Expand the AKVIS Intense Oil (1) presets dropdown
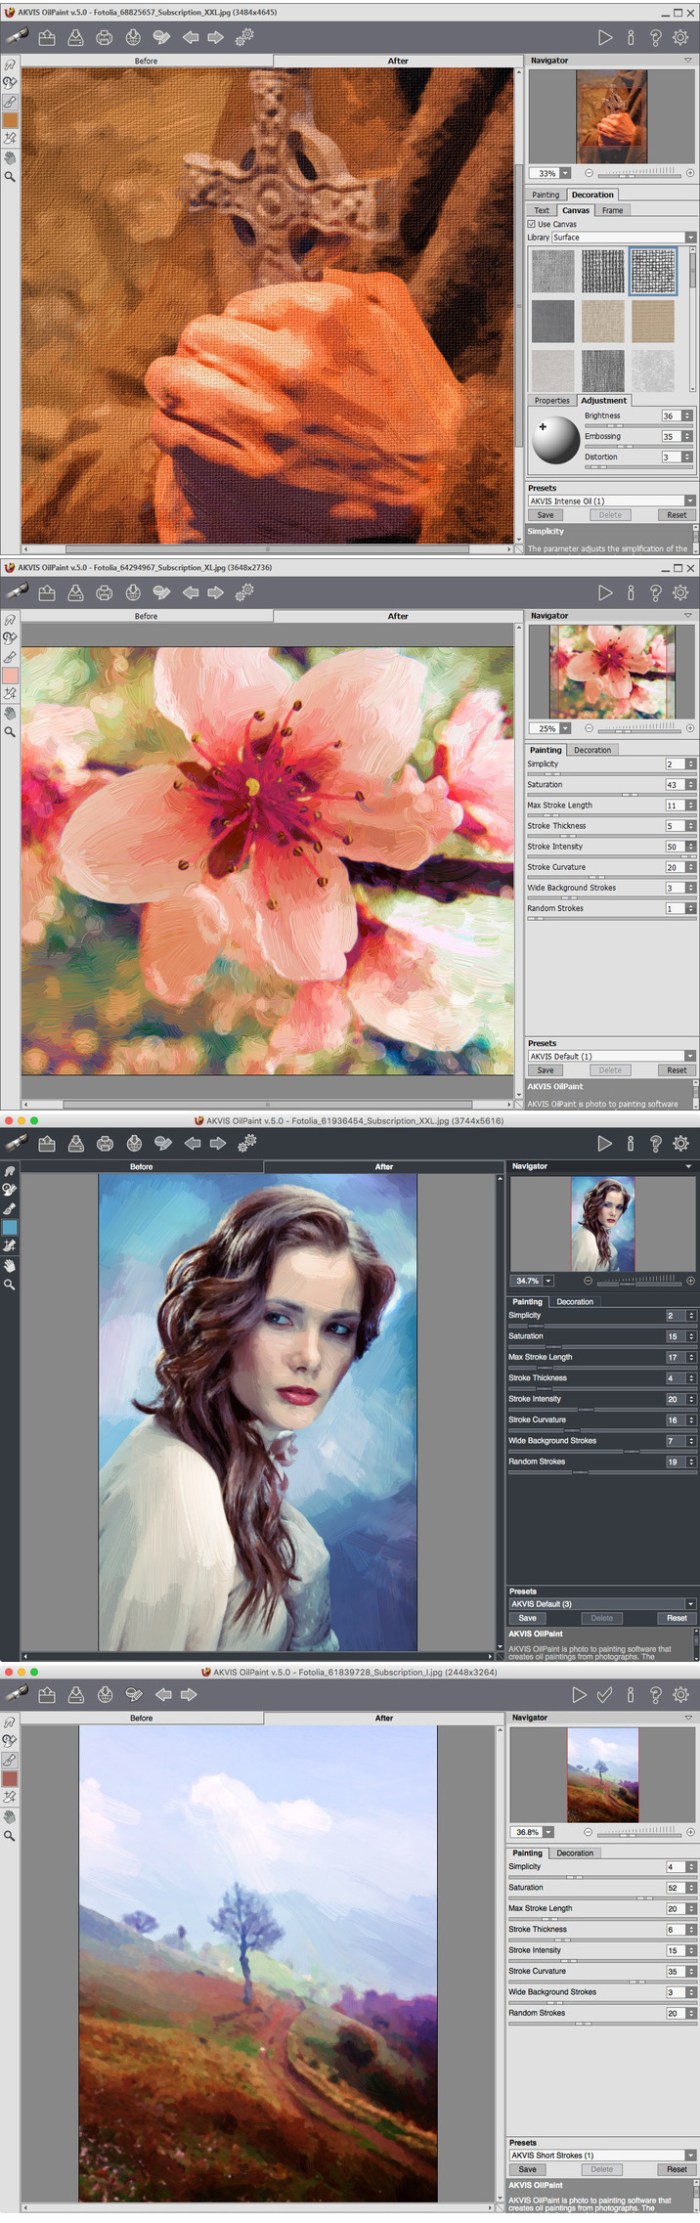This screenshot has height=2223, width=700. tap(689, 501)
